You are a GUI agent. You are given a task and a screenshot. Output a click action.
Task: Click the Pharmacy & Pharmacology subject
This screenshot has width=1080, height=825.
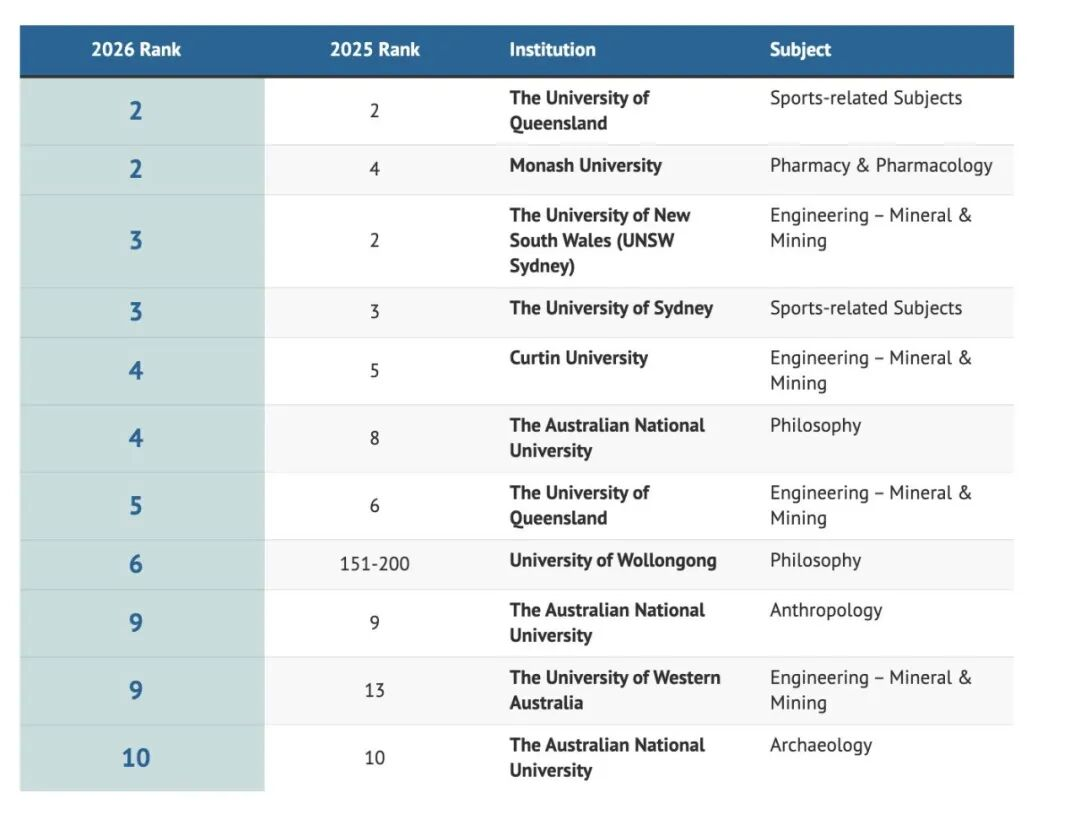(880, 166)
